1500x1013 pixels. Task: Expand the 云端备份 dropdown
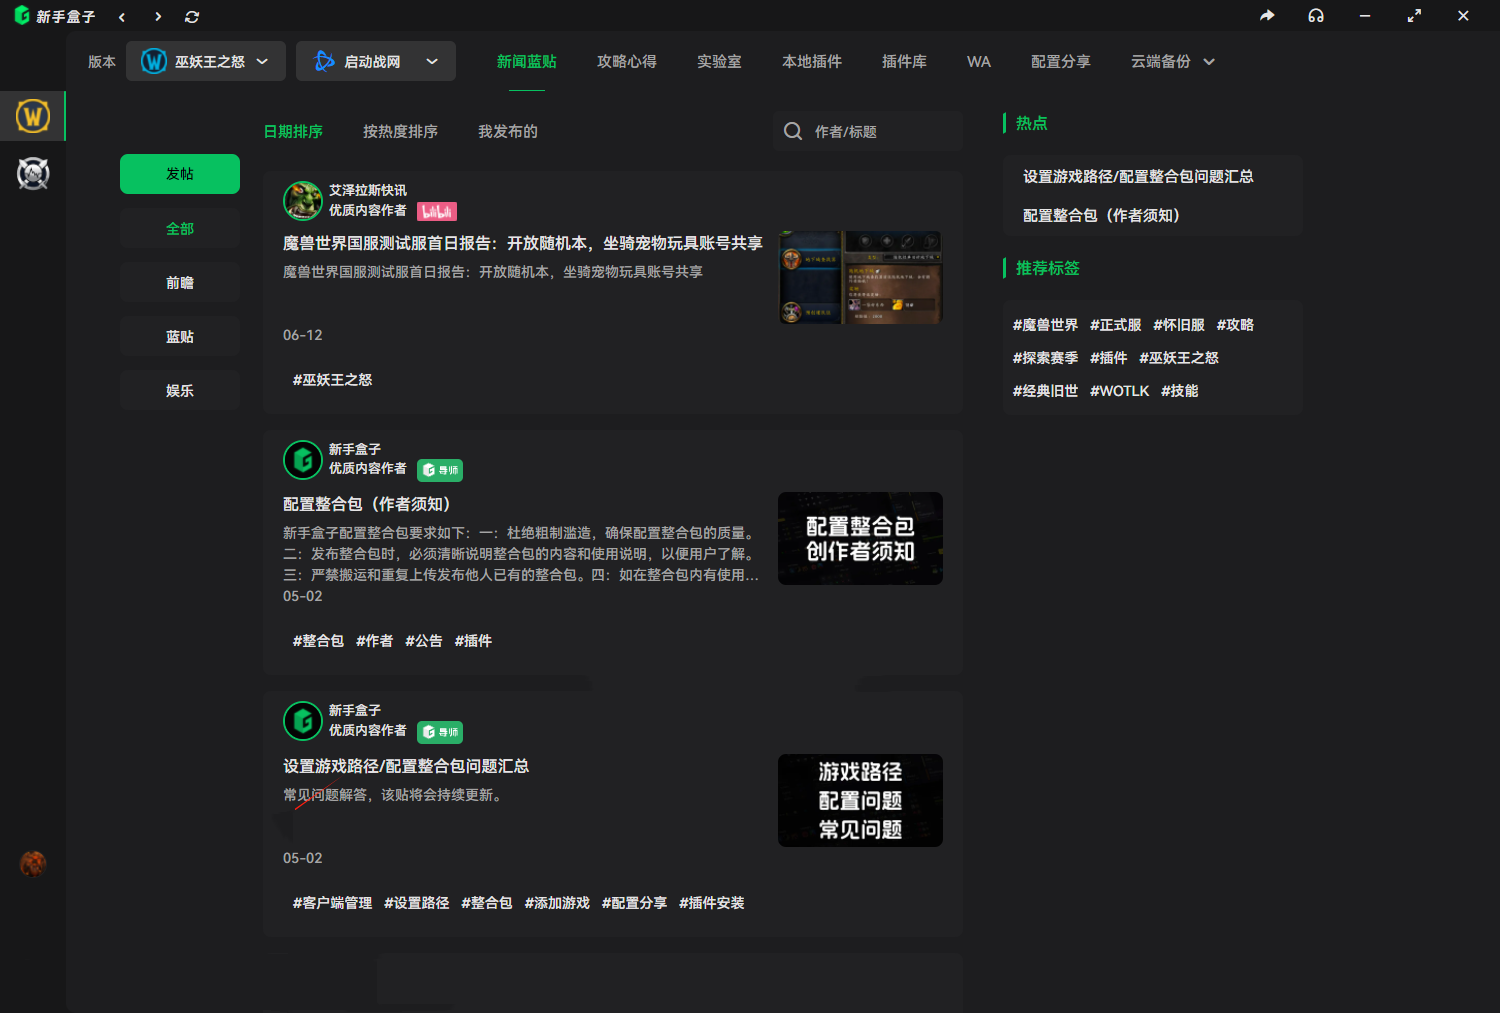1173,61
